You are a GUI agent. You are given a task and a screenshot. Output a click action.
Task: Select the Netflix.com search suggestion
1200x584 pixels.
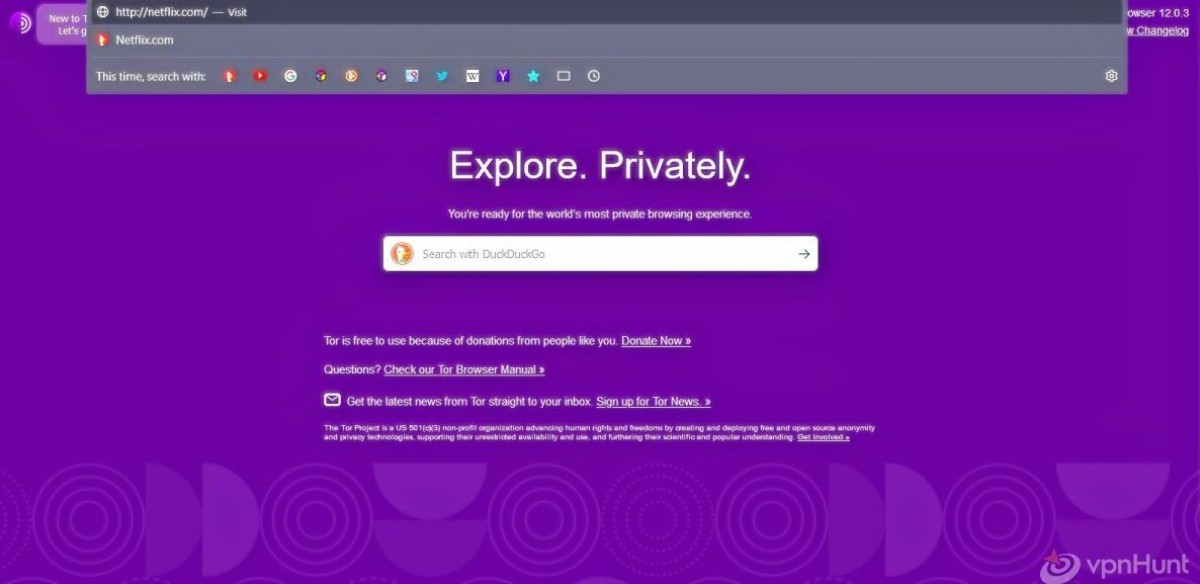coord(607,40)
